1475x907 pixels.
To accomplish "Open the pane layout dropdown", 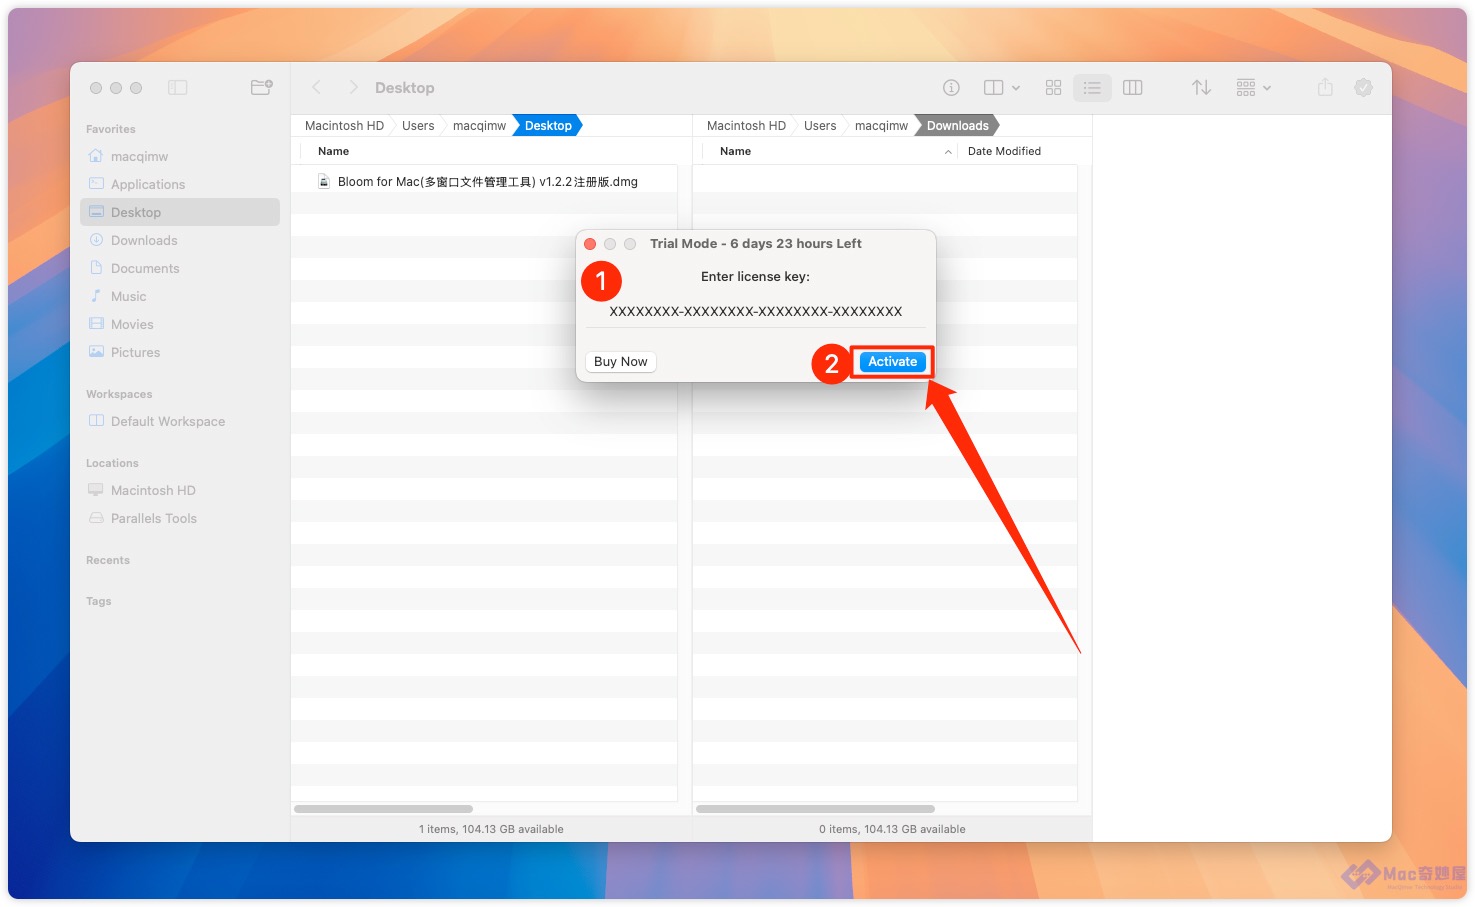I will [x=1002, y=88].
